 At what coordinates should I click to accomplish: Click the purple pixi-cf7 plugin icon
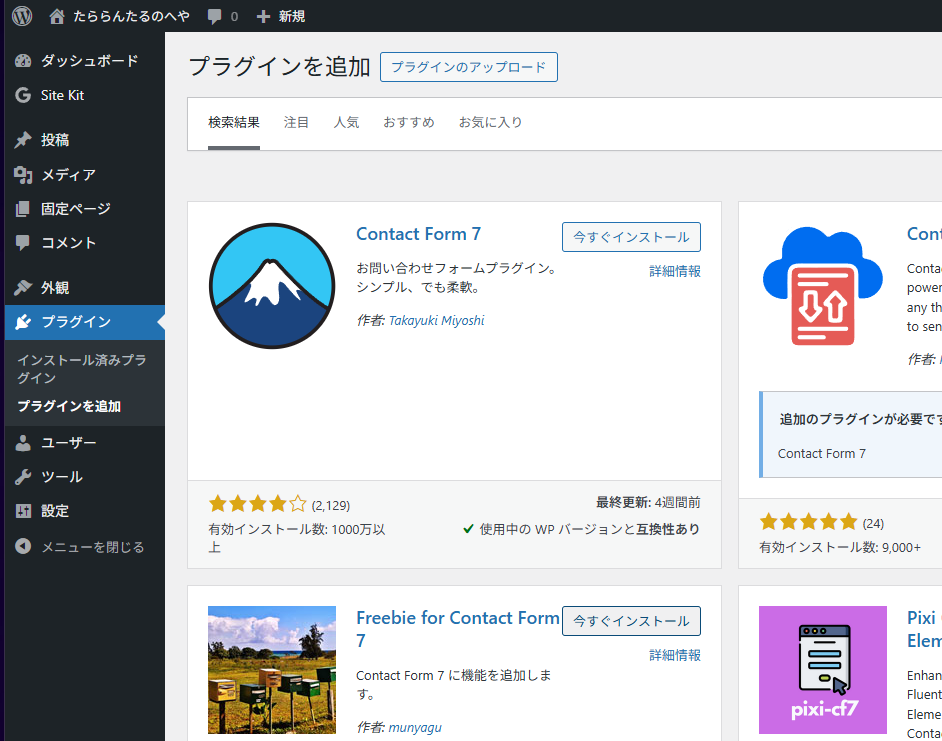coord(823,670)
